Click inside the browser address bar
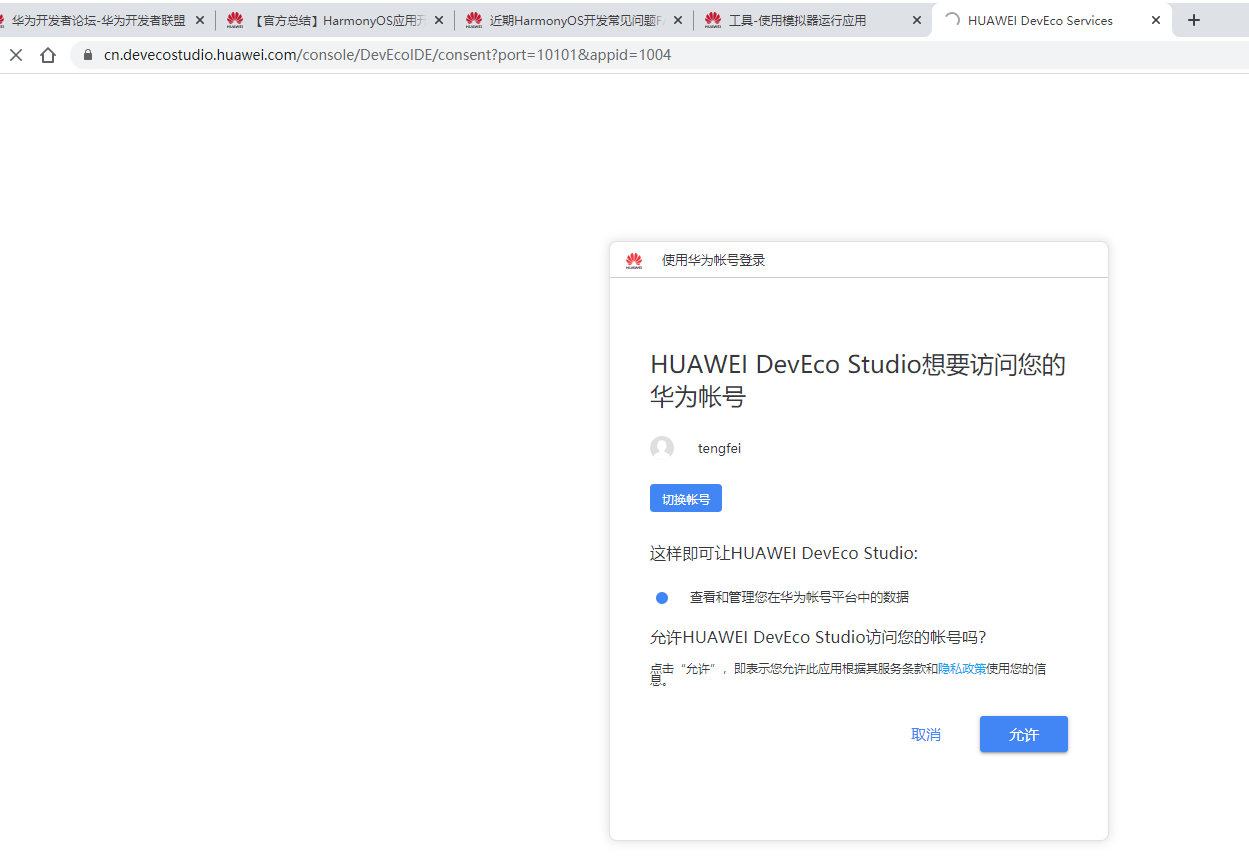1249x857 pixels. [x=400, y=55]
